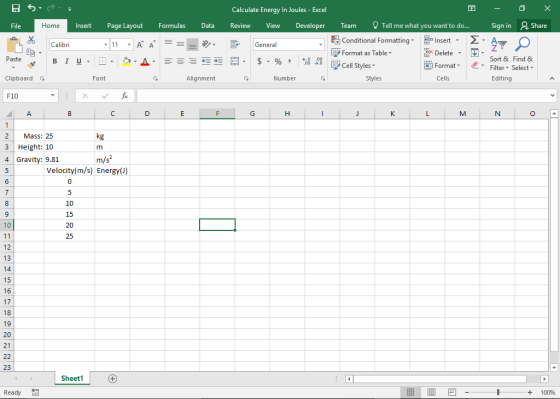Apply red Font Color swatch

tap(145, 61)
